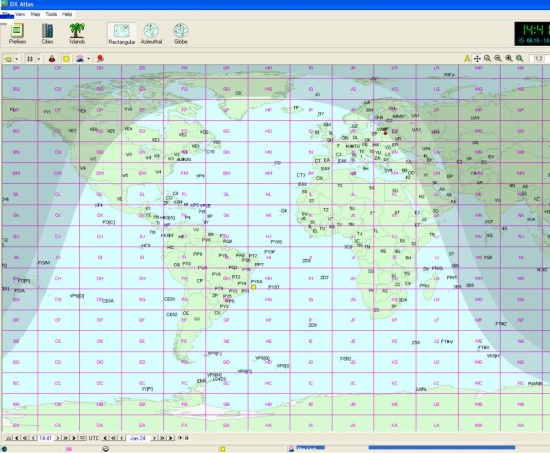550x453 pixels.
Task: Click the VP8 prefix label near Falklands
Action: tap(214, 354)
